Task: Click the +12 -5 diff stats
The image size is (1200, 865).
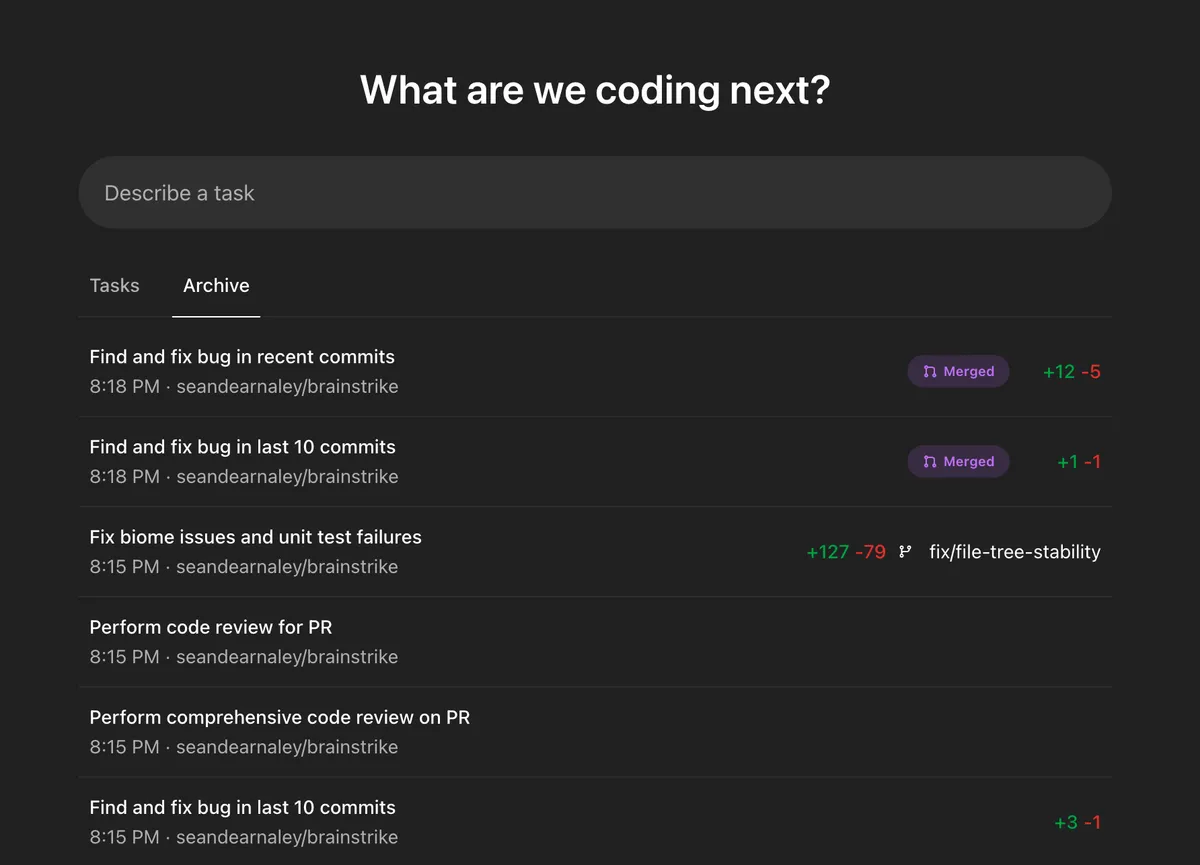Action: tap(1071, 372)
